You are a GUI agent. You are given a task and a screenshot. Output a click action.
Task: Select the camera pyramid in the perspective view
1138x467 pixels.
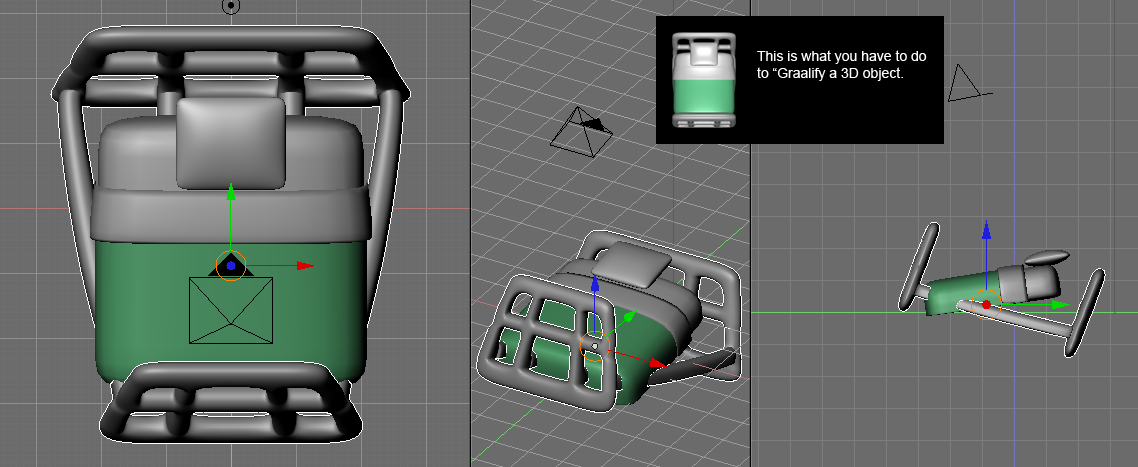580,130
